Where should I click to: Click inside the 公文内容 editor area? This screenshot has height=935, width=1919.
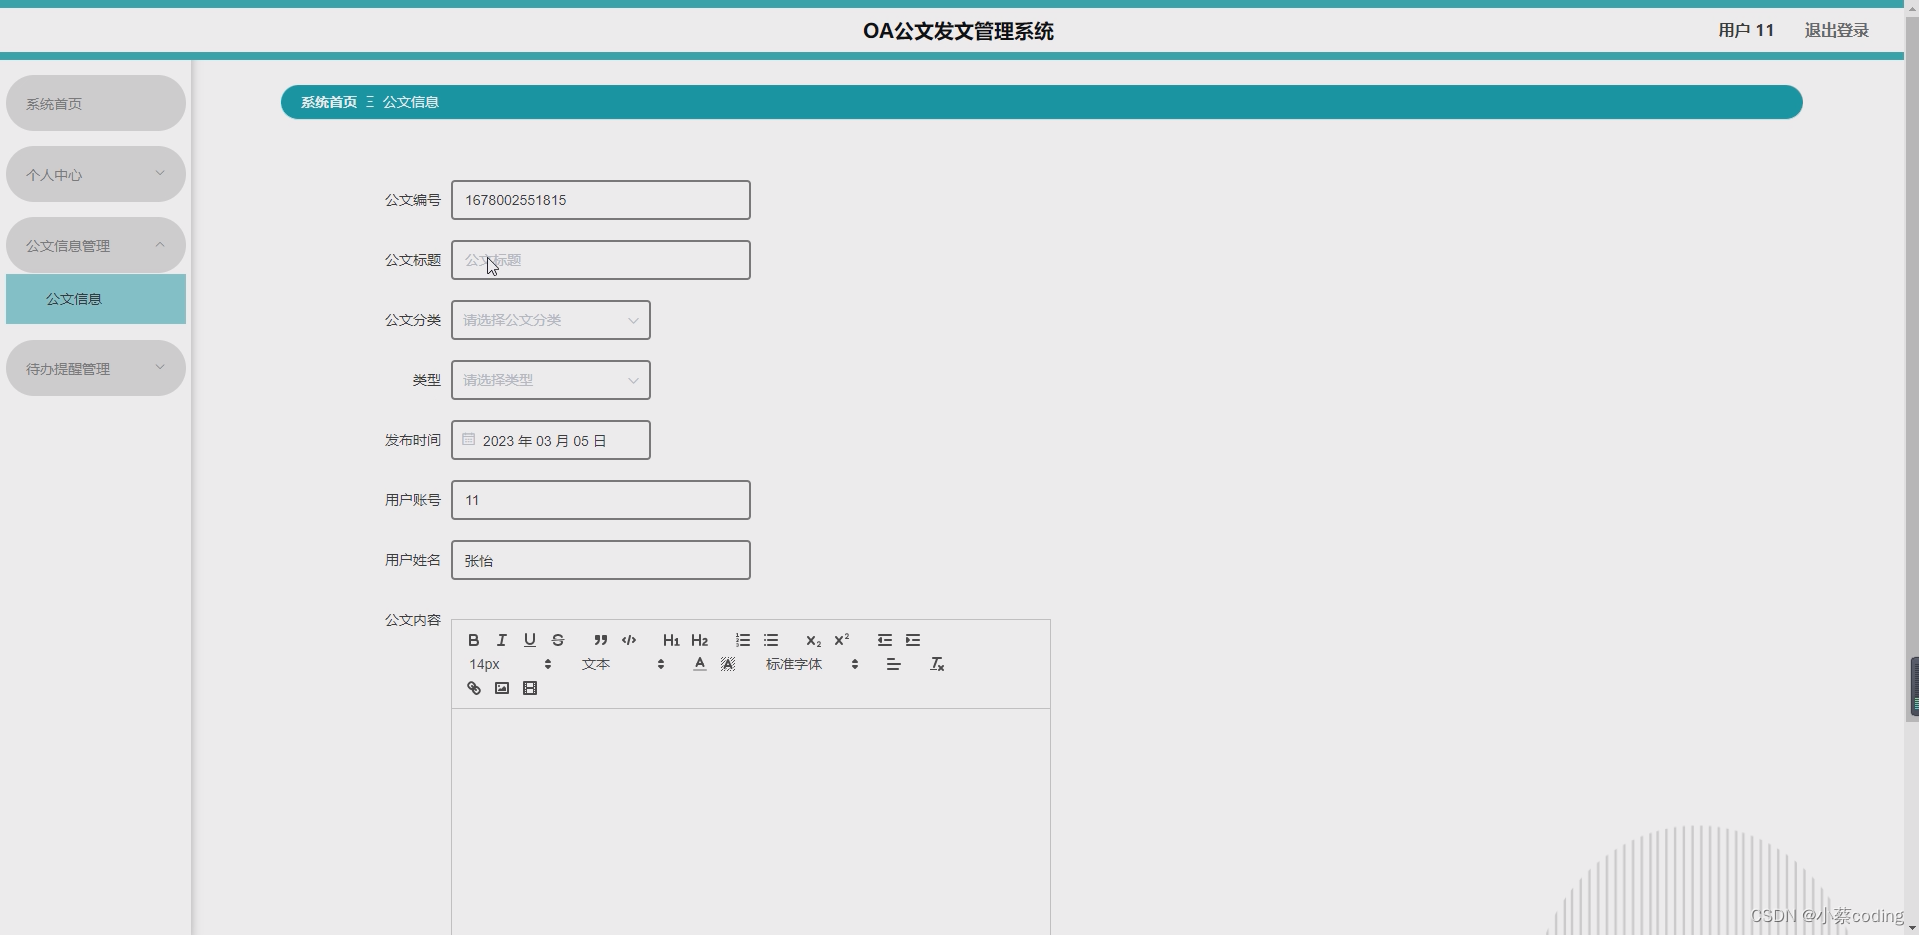point(751,822)
